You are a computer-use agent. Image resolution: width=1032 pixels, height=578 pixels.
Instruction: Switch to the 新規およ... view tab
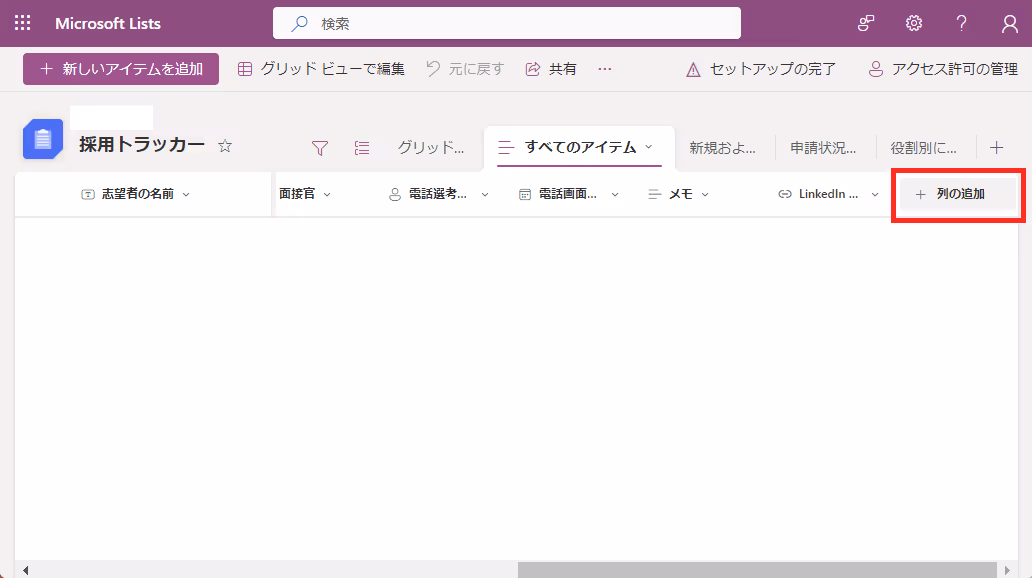click(723, 148)
